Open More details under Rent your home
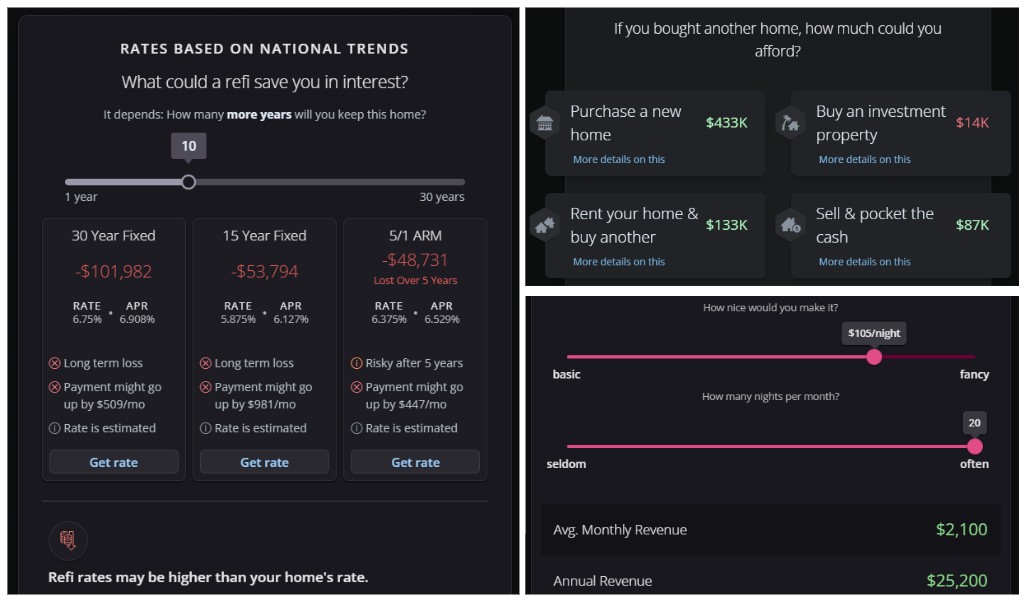 pos(619,262)
